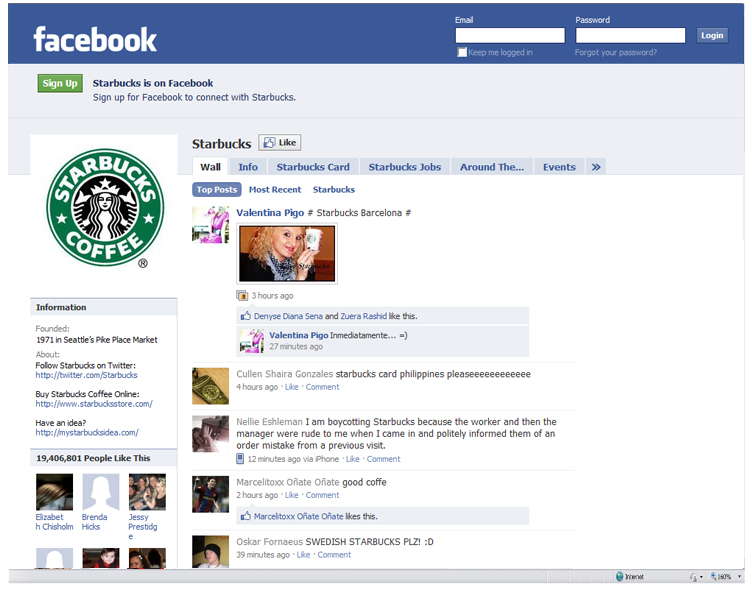This screenshot has width=752, height=596.
Task: Click the Password input field
Action: (x=630, y=35)
